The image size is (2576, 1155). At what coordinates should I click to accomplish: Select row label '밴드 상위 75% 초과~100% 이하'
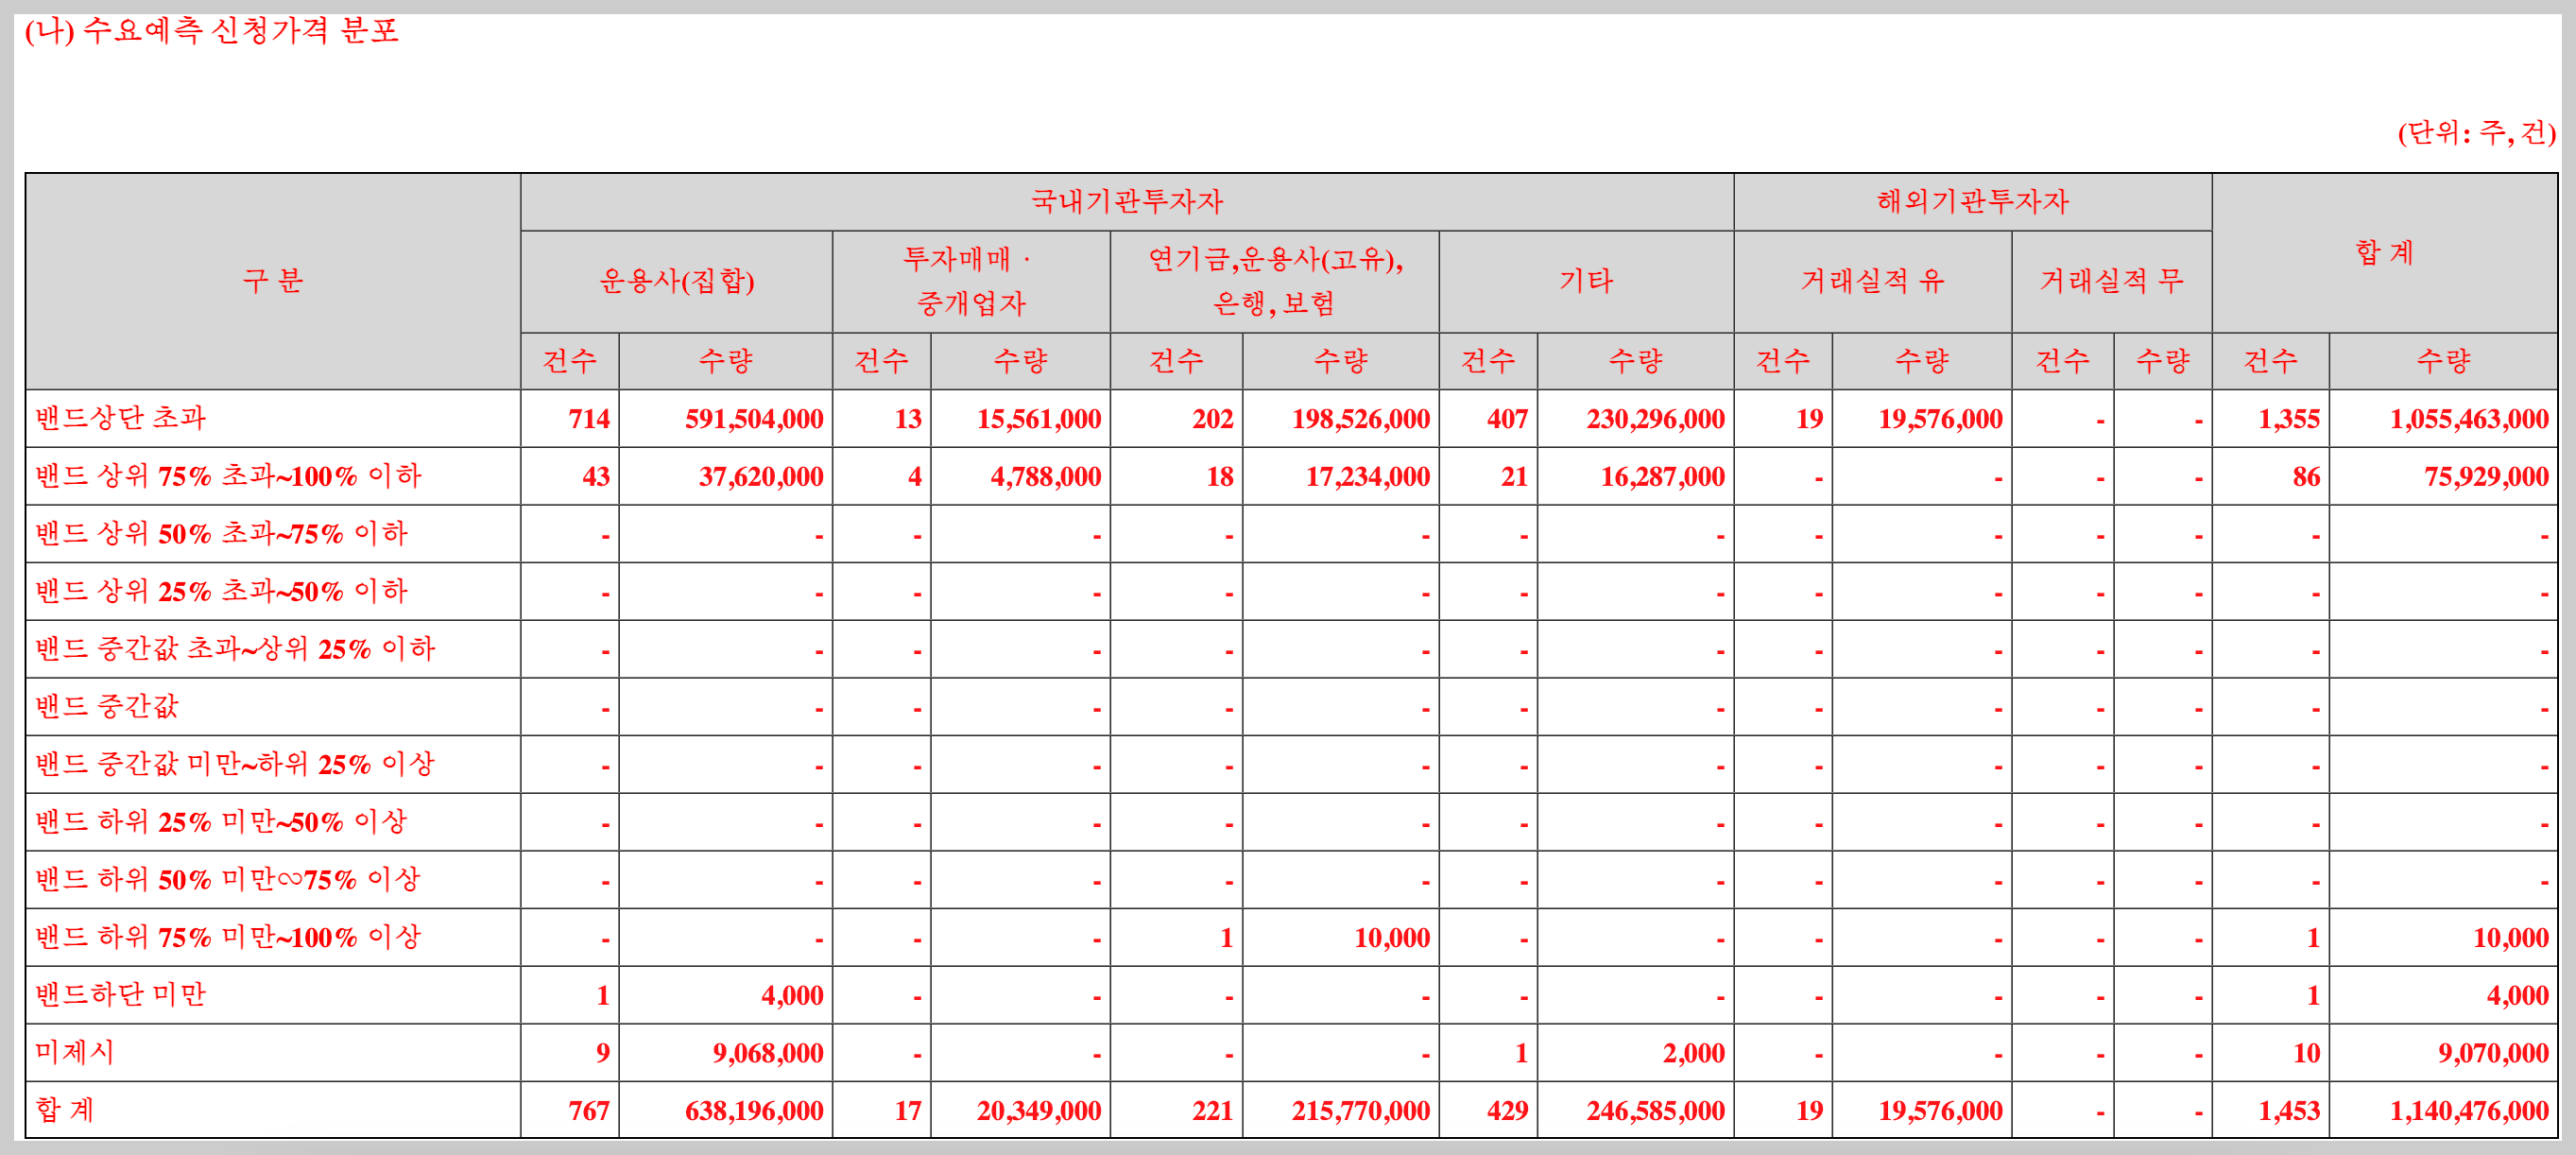click(x=229, y=476)
